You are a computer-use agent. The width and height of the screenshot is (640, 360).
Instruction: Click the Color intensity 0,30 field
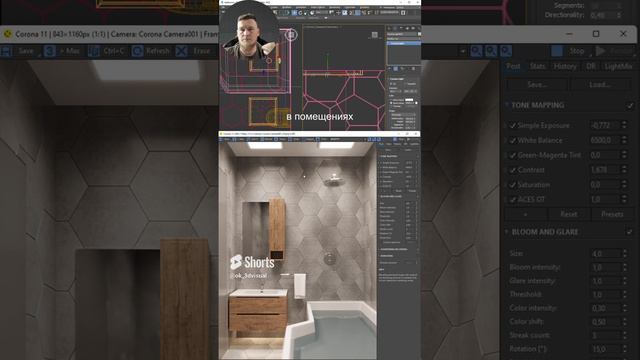606,308
